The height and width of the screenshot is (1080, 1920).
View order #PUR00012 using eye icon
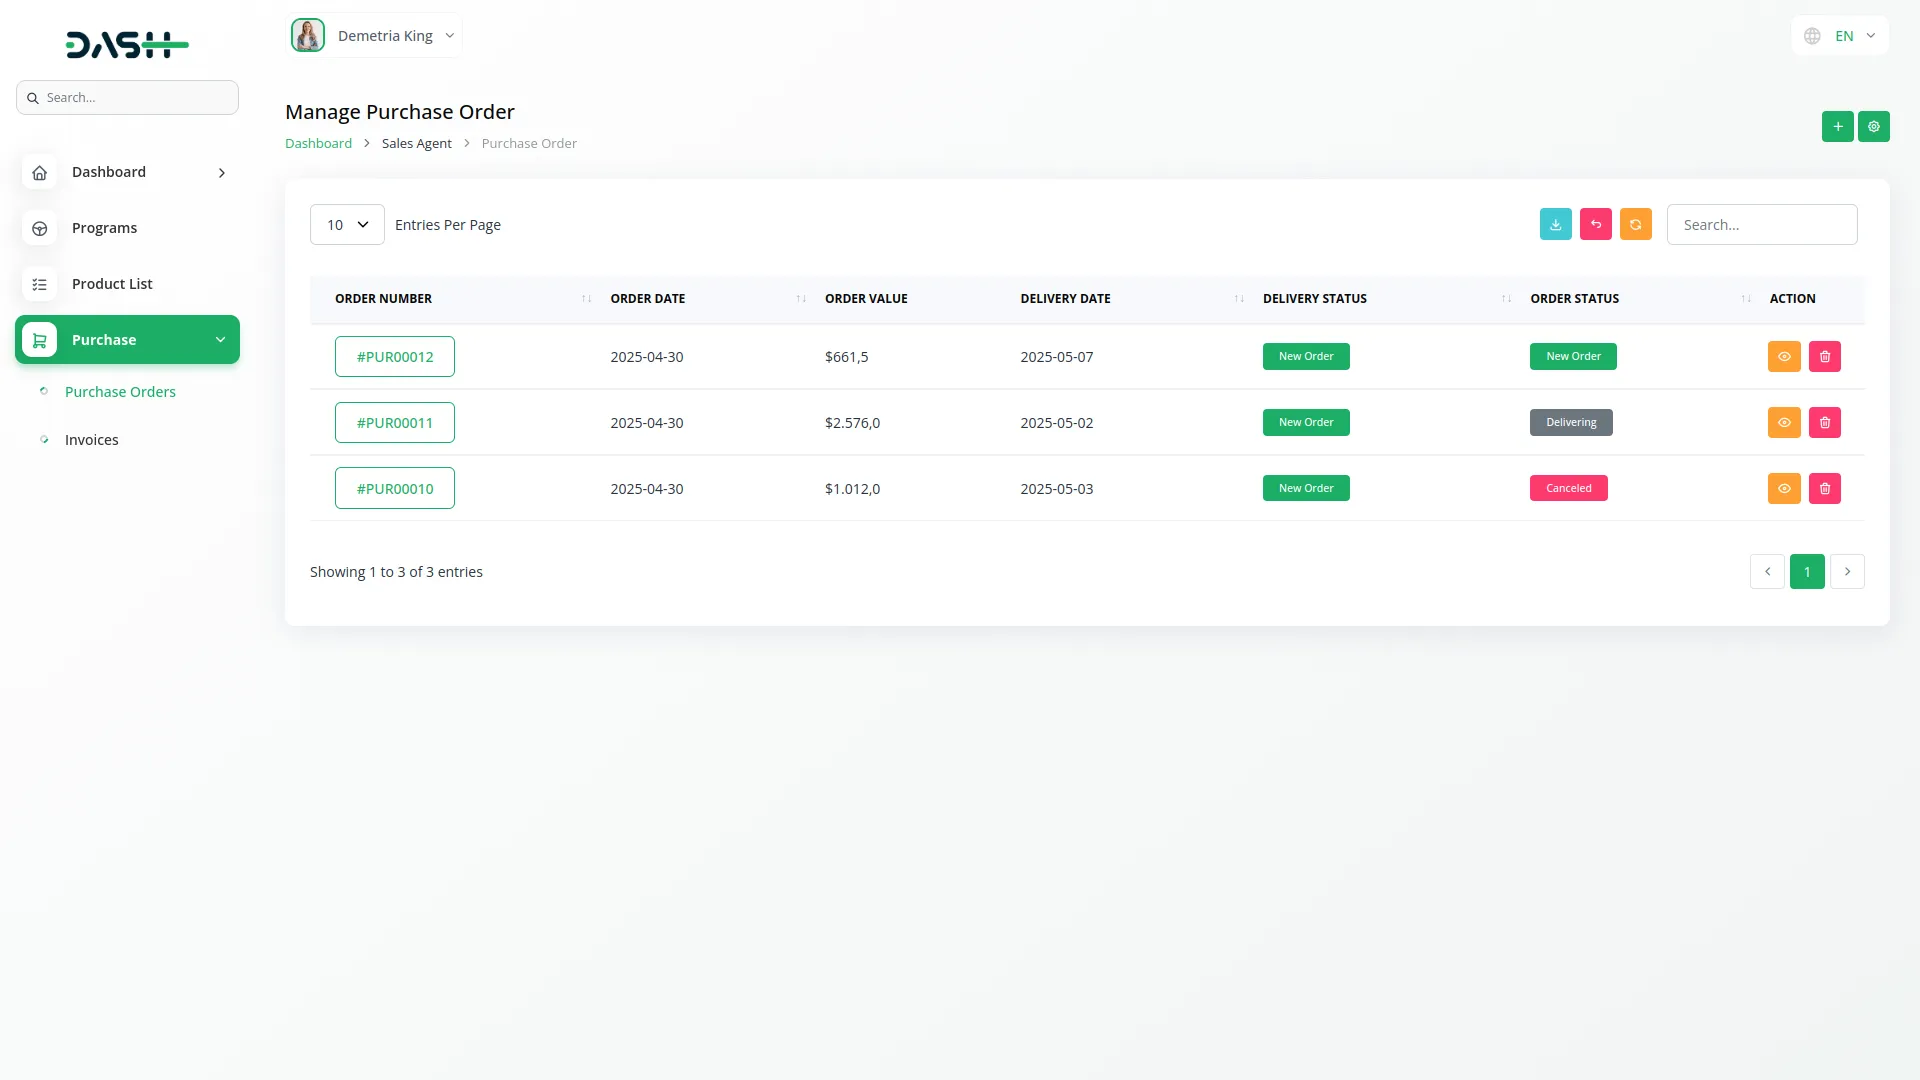(1784, 357)
